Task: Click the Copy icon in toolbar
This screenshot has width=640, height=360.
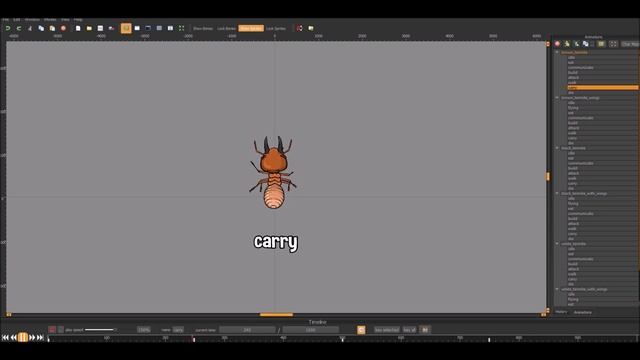Action: [41, 28]
